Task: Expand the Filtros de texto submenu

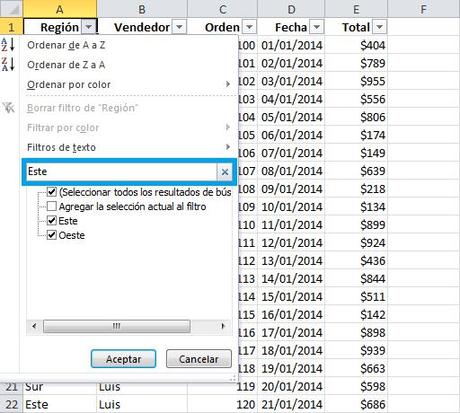Action: point(129,147)
